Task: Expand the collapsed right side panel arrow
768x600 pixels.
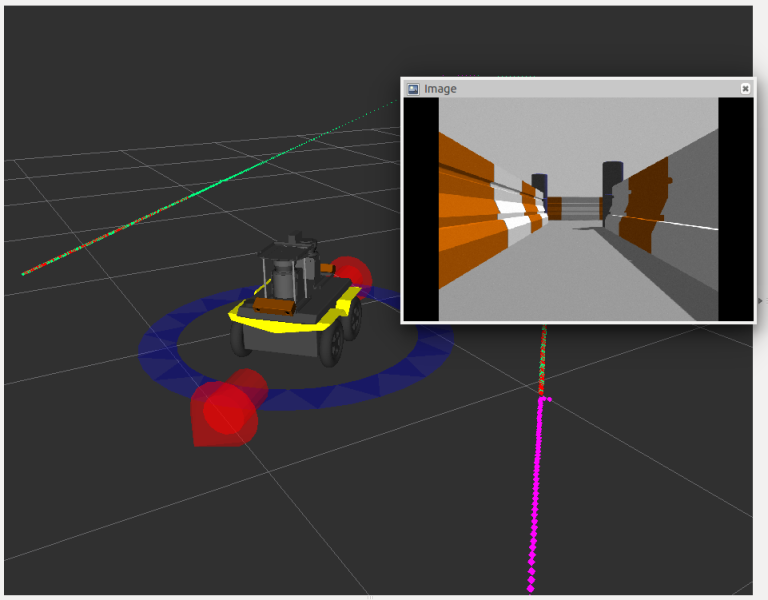Action: coord(761,300)
